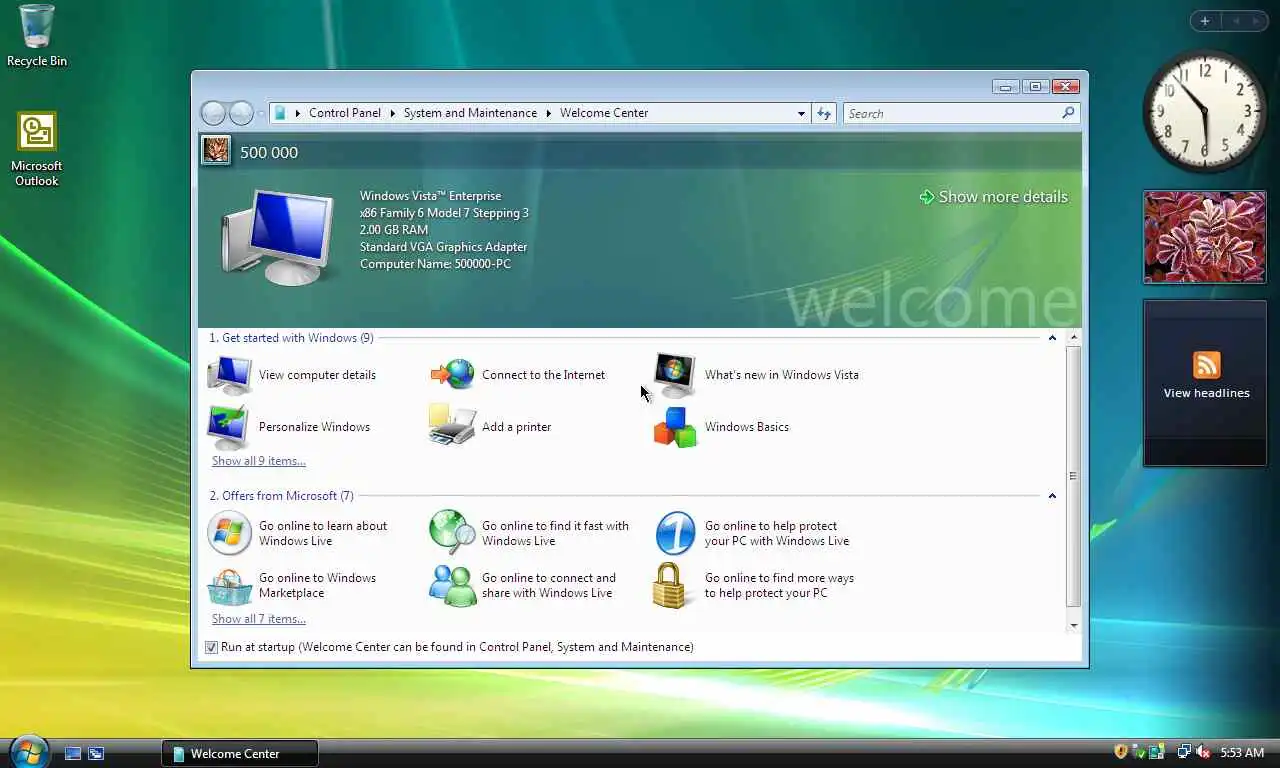Toggle the Run at startup checkbox
Viewport: 1280px width, 768px height.
pos(211,647)
